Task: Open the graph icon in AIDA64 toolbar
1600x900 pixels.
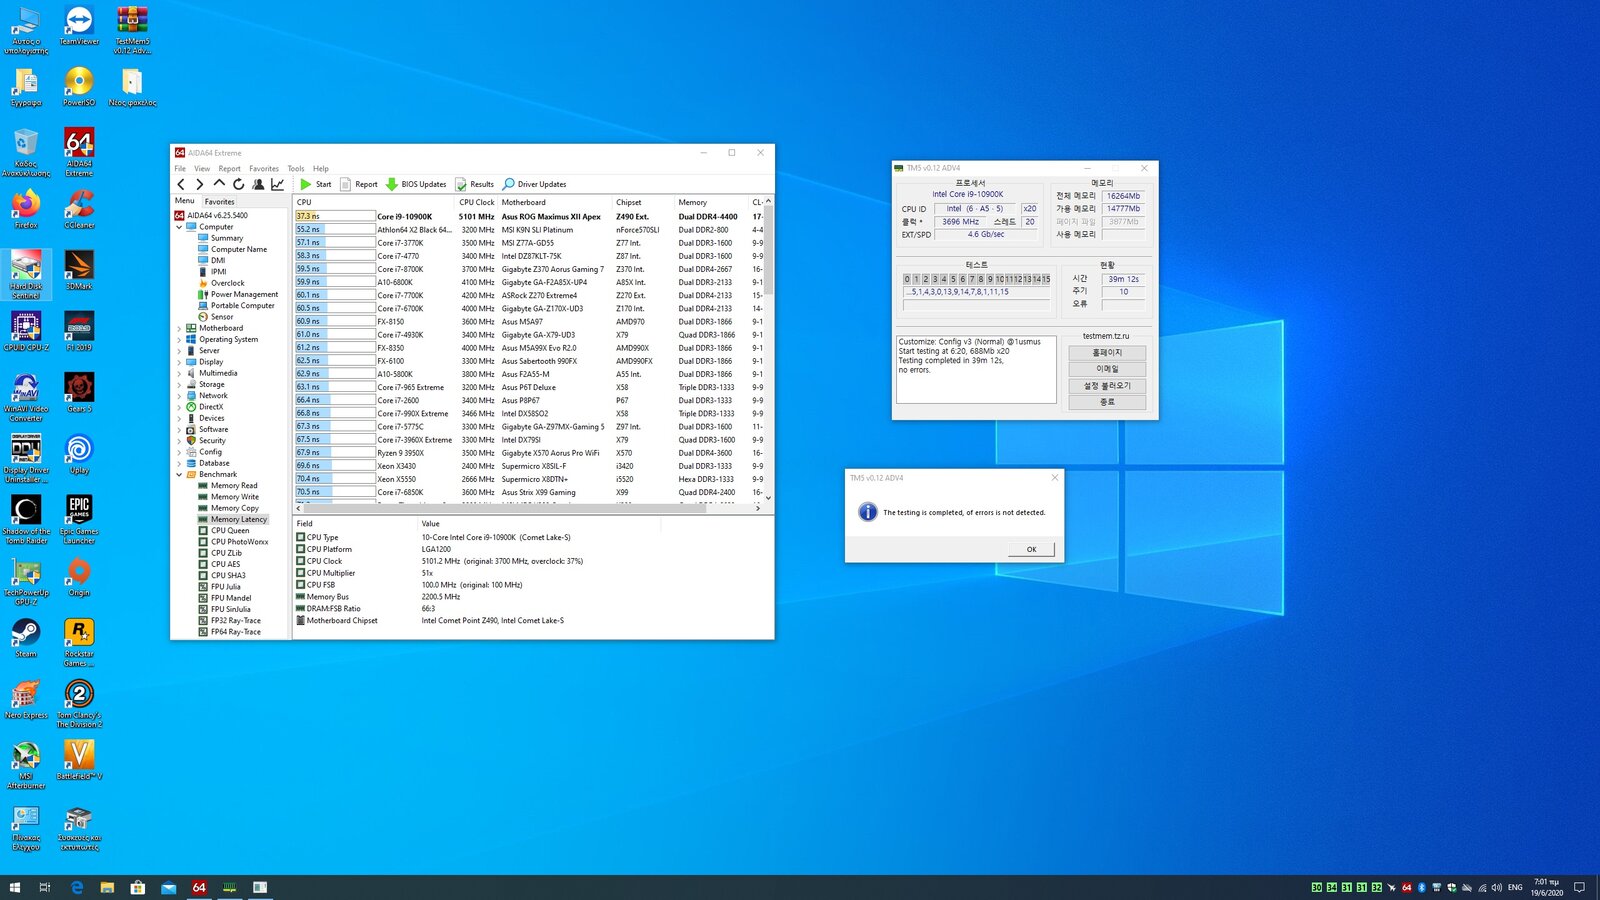Action: coord(277,184)
